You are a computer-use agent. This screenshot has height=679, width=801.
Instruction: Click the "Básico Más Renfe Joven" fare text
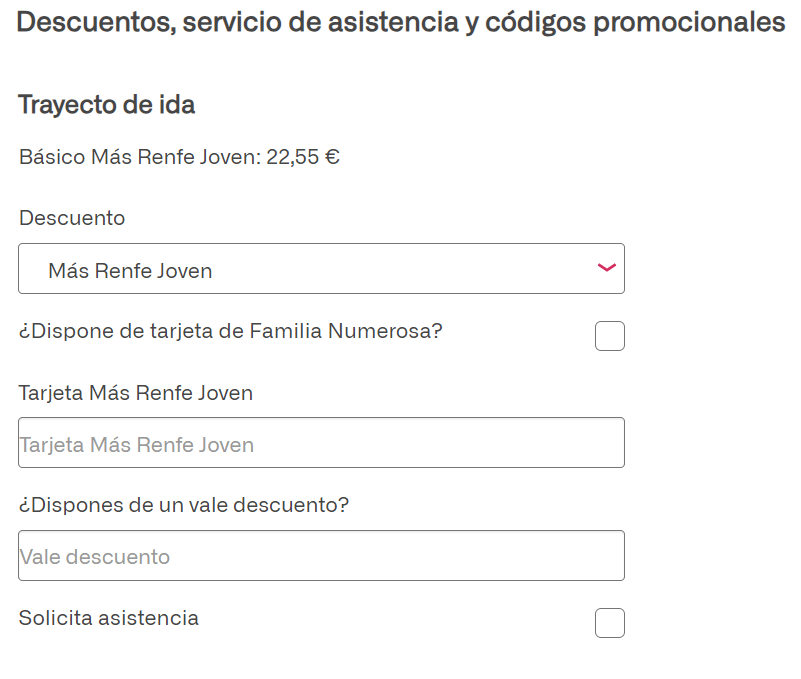point(140,157)
